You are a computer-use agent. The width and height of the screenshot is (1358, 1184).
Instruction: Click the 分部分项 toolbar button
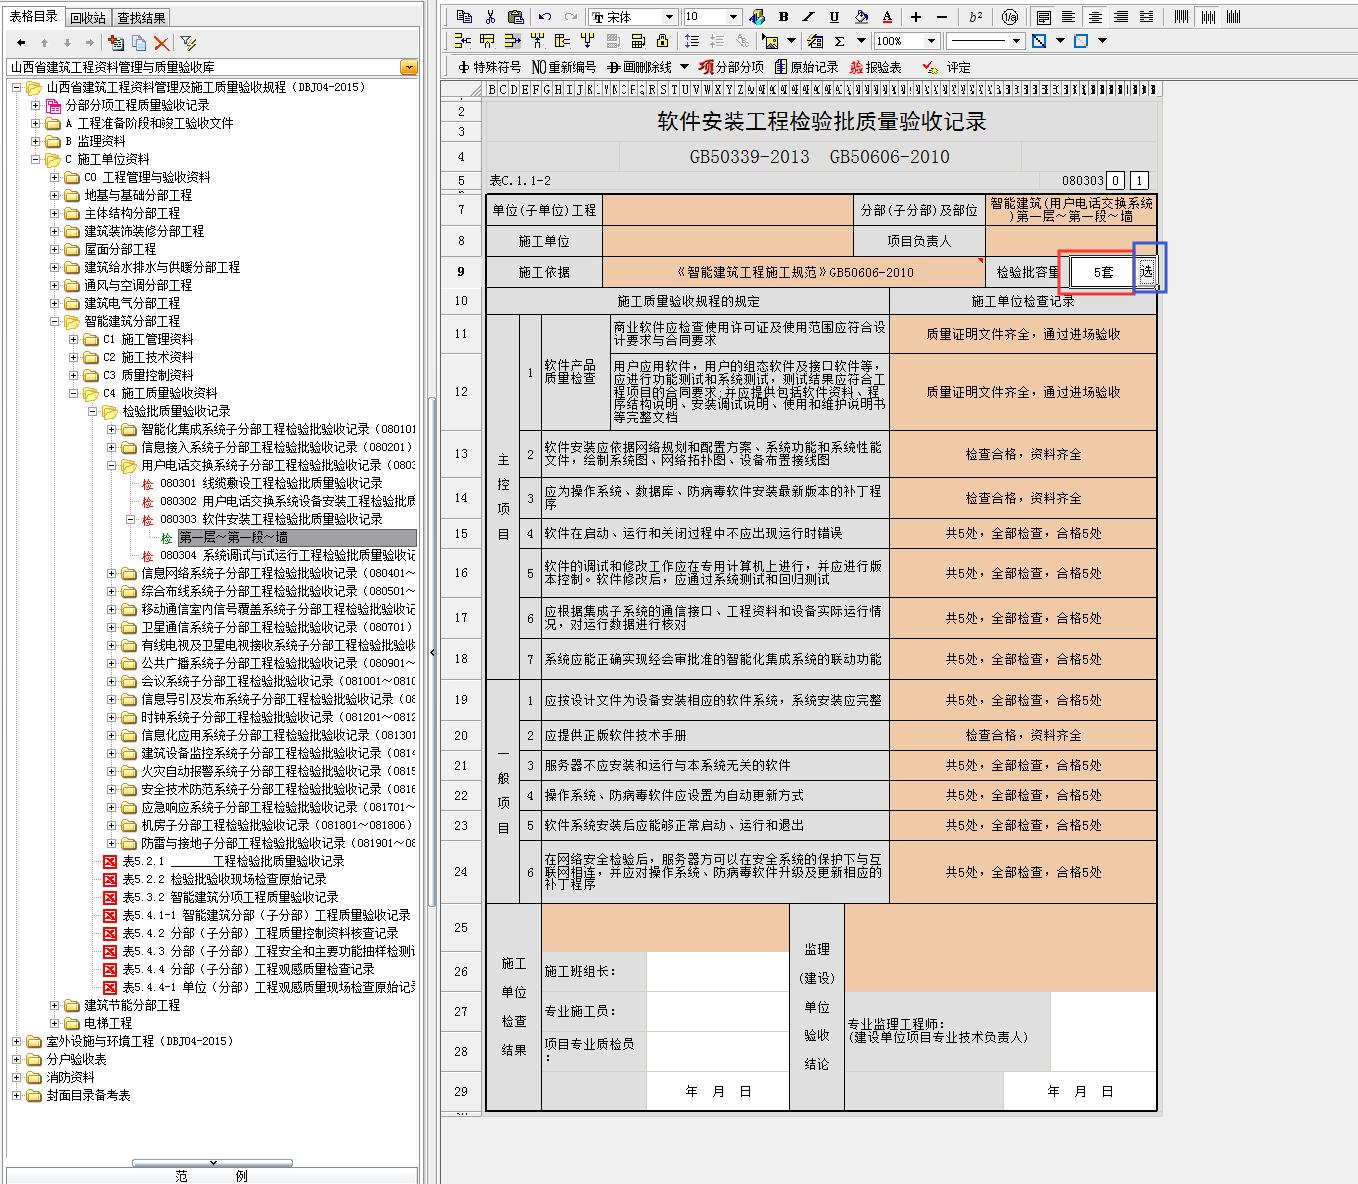point(731,67)
